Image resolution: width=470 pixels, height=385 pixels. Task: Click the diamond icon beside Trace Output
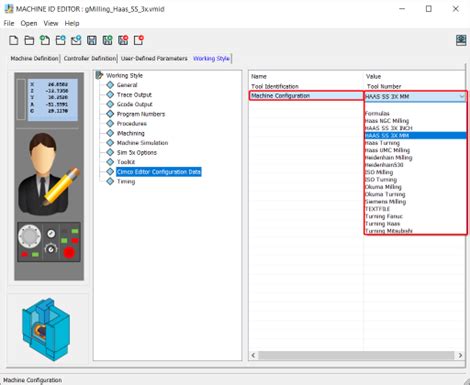(110, 94)
